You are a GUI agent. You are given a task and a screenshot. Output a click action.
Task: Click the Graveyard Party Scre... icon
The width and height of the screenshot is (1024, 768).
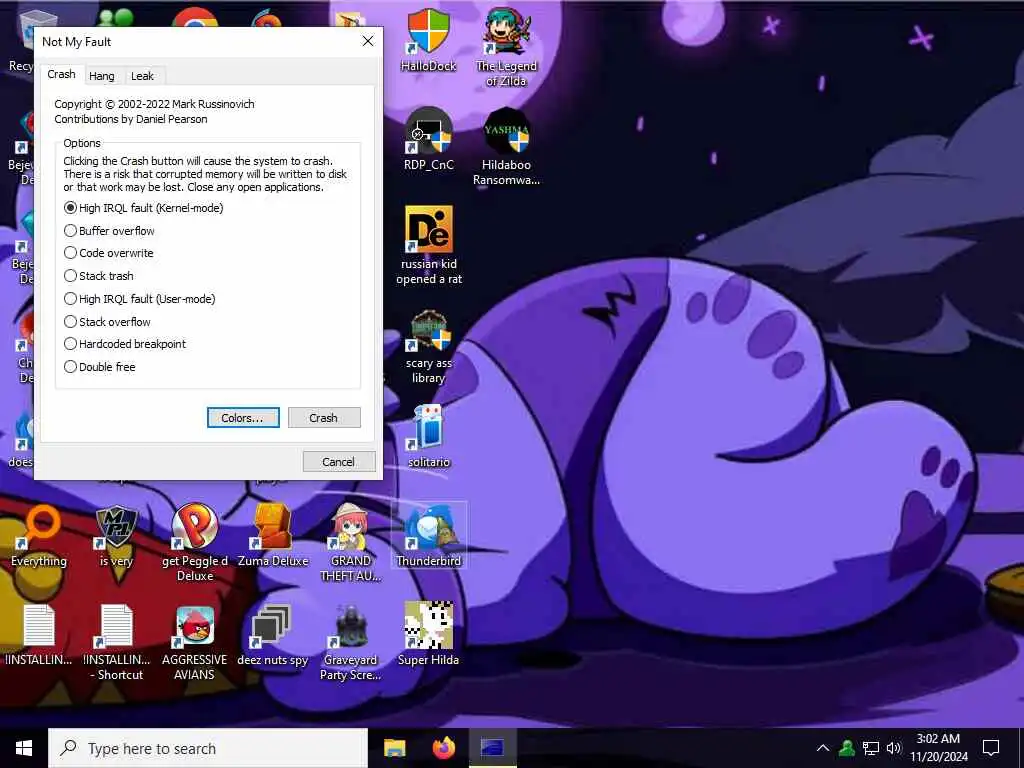coord(351,642)
